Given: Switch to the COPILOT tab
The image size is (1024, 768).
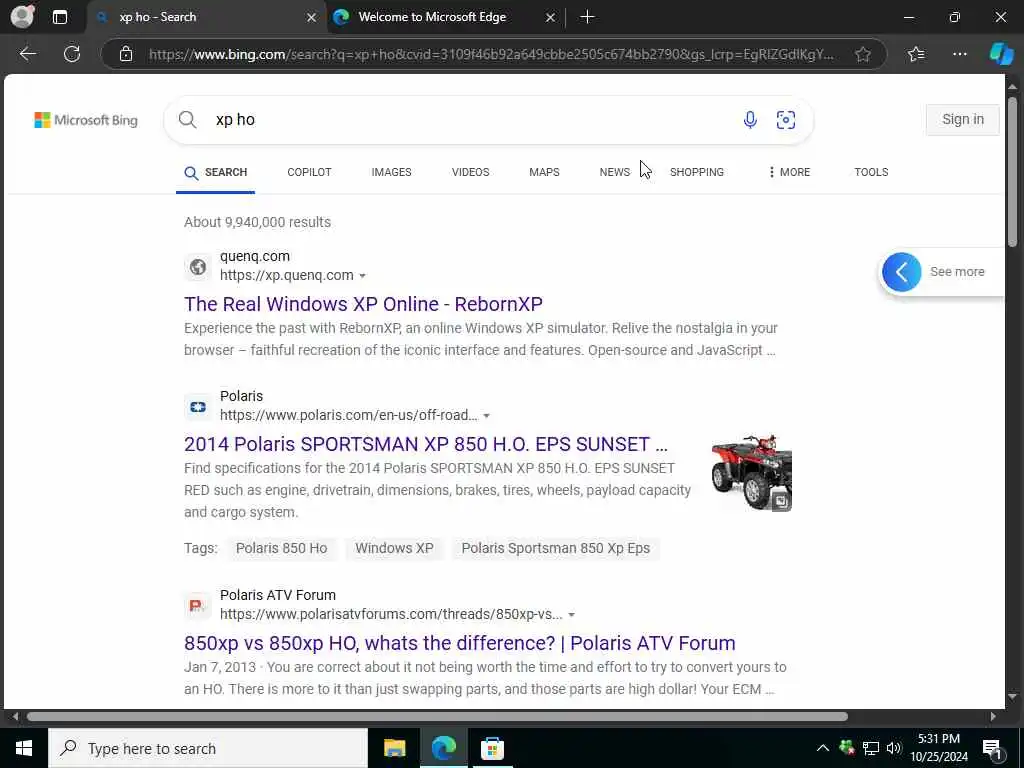Looking at the screenshot, I should [x=309, y=172].
